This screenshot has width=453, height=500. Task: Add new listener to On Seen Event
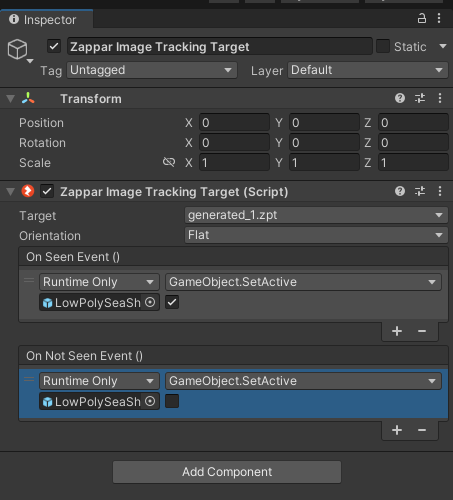pyautogui.click(x=397, y=331)
